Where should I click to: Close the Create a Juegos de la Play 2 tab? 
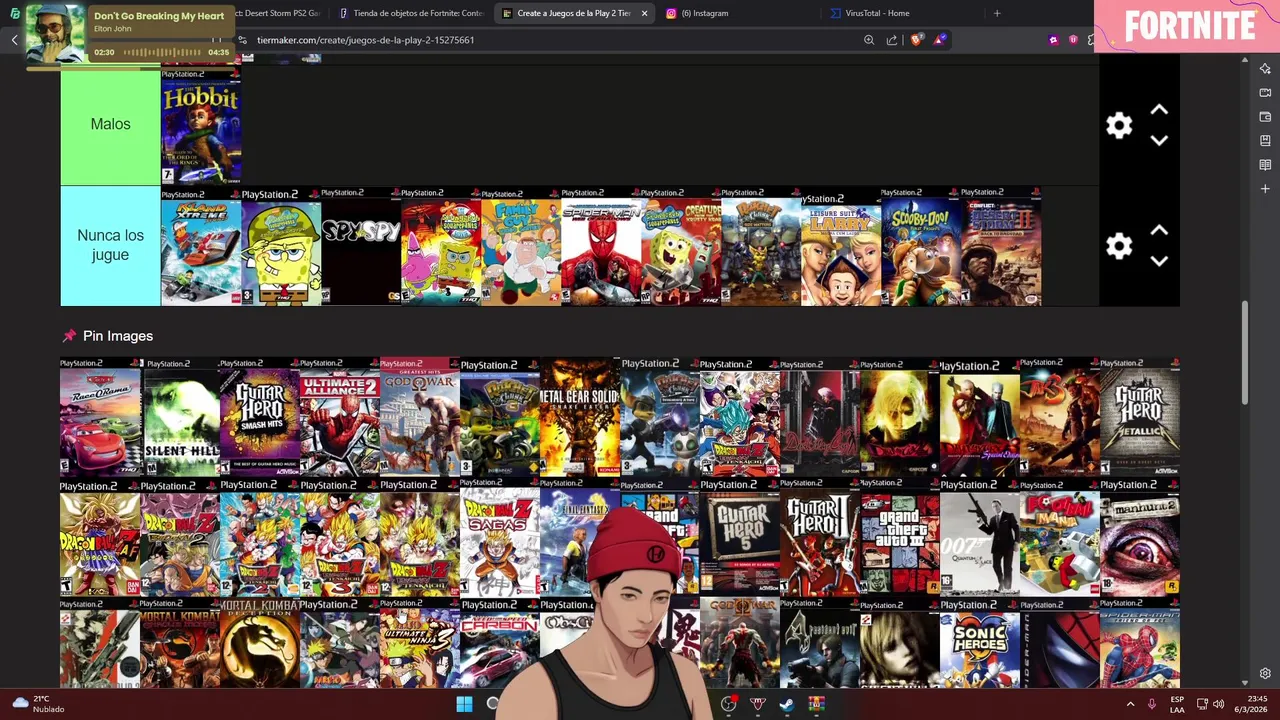click(644, 13)
